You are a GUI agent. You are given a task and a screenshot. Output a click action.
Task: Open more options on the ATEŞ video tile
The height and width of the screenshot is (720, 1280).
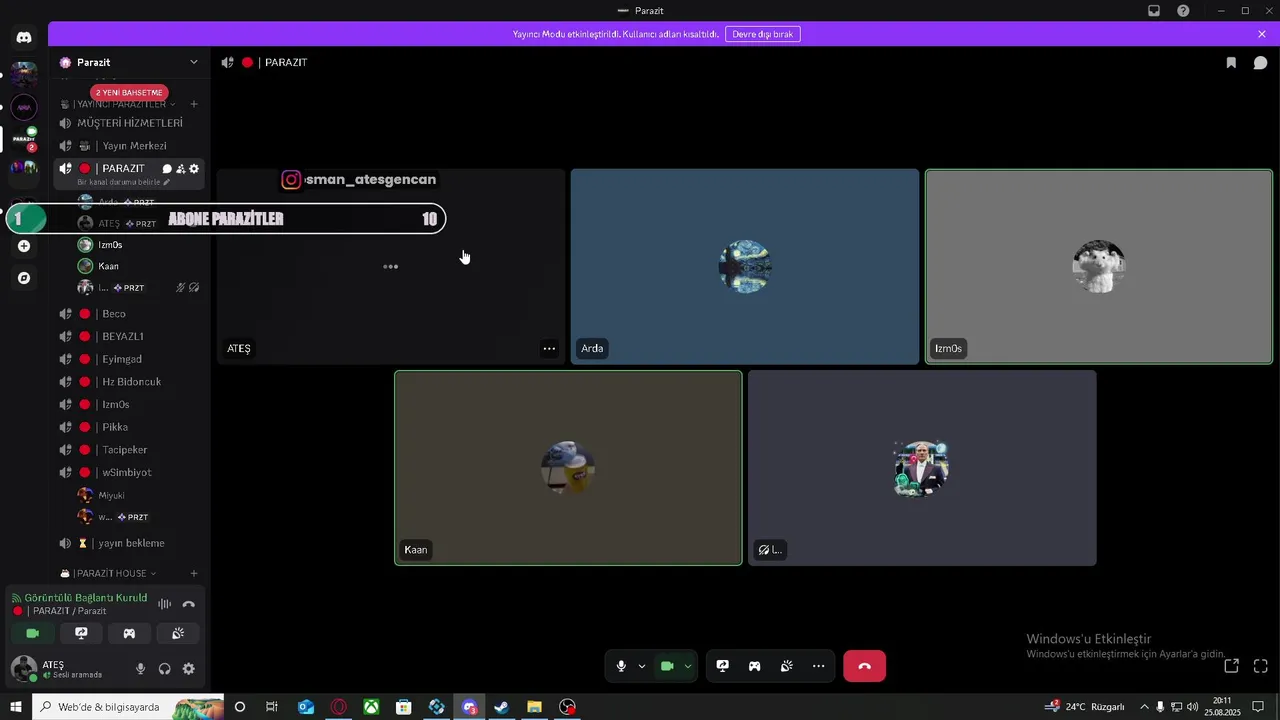[549, 349]
